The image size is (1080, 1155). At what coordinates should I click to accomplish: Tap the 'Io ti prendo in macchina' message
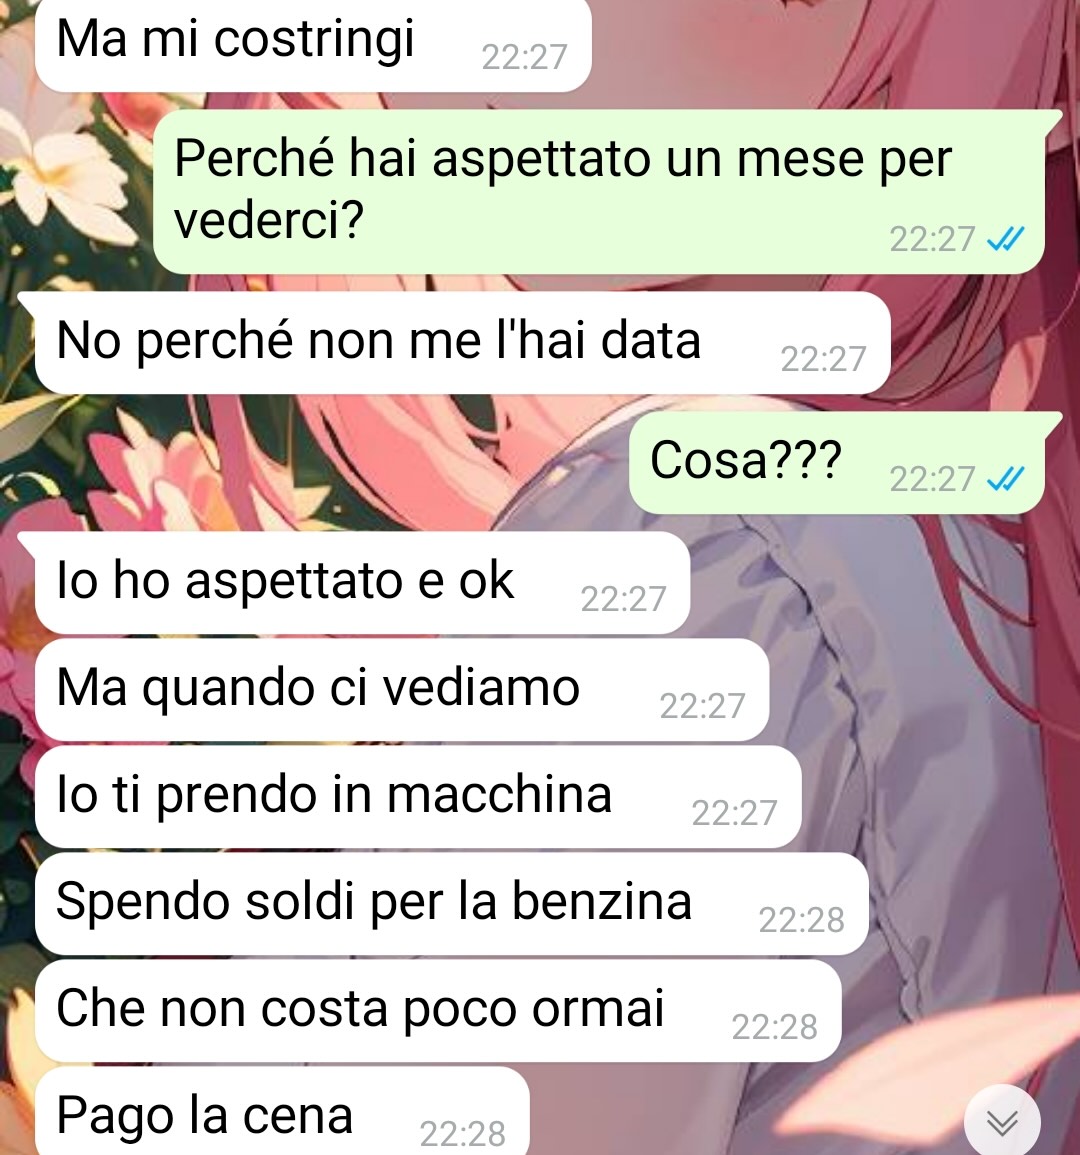click(x=418, y=797)
